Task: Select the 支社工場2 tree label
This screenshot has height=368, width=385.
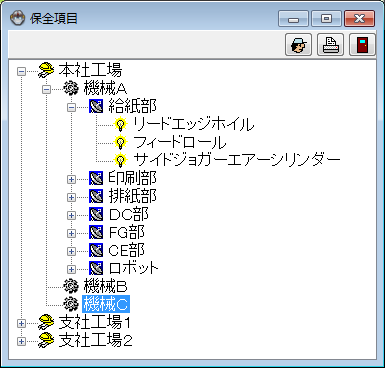Action: coord(95,340)
